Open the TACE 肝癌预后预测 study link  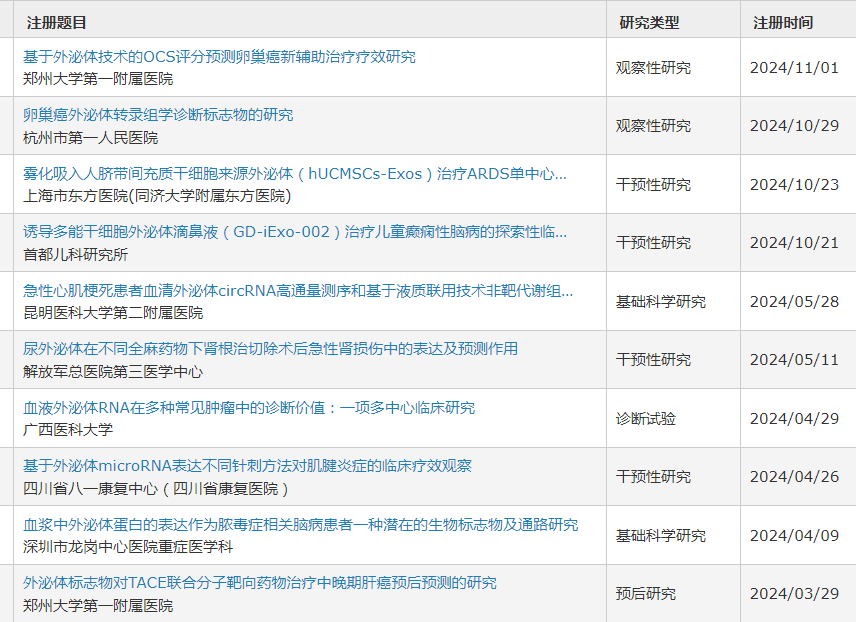point(259,583)
